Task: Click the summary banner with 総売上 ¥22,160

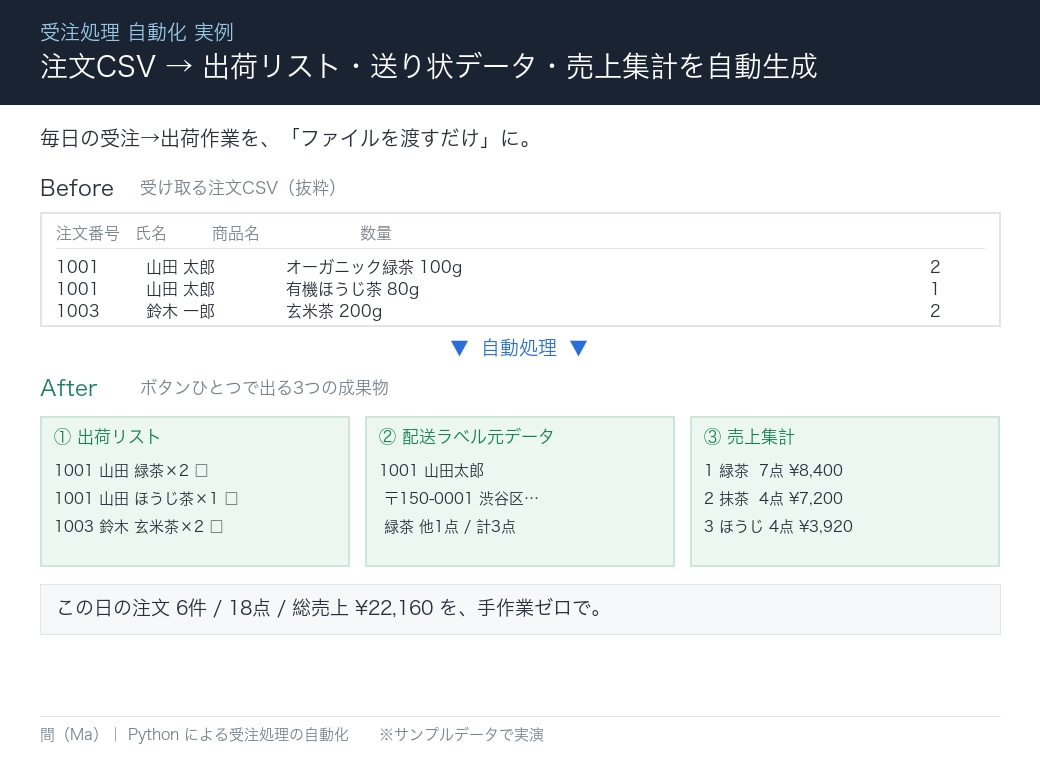Action: [x=520, y=609]
